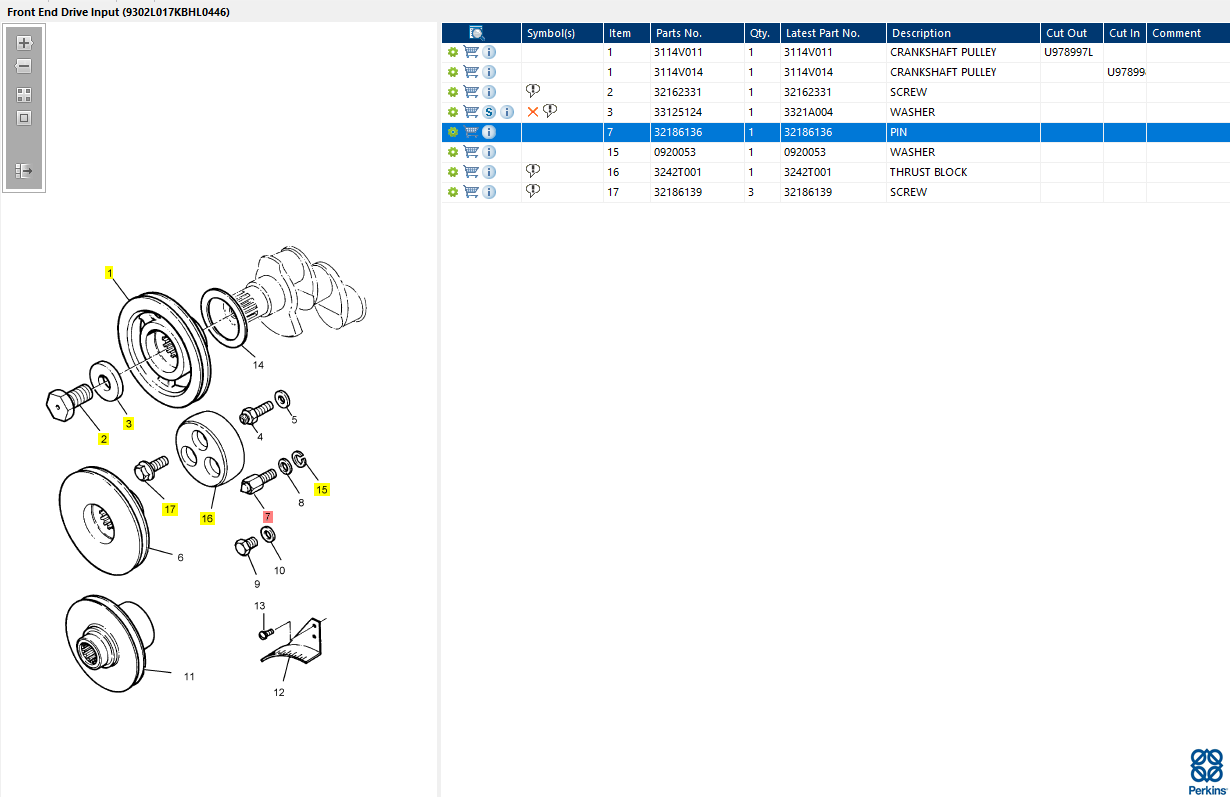Open note bubble symbol for part 32162331
Image resolution: width=1230 pixels, height=797 pixels.
point(533,91)
